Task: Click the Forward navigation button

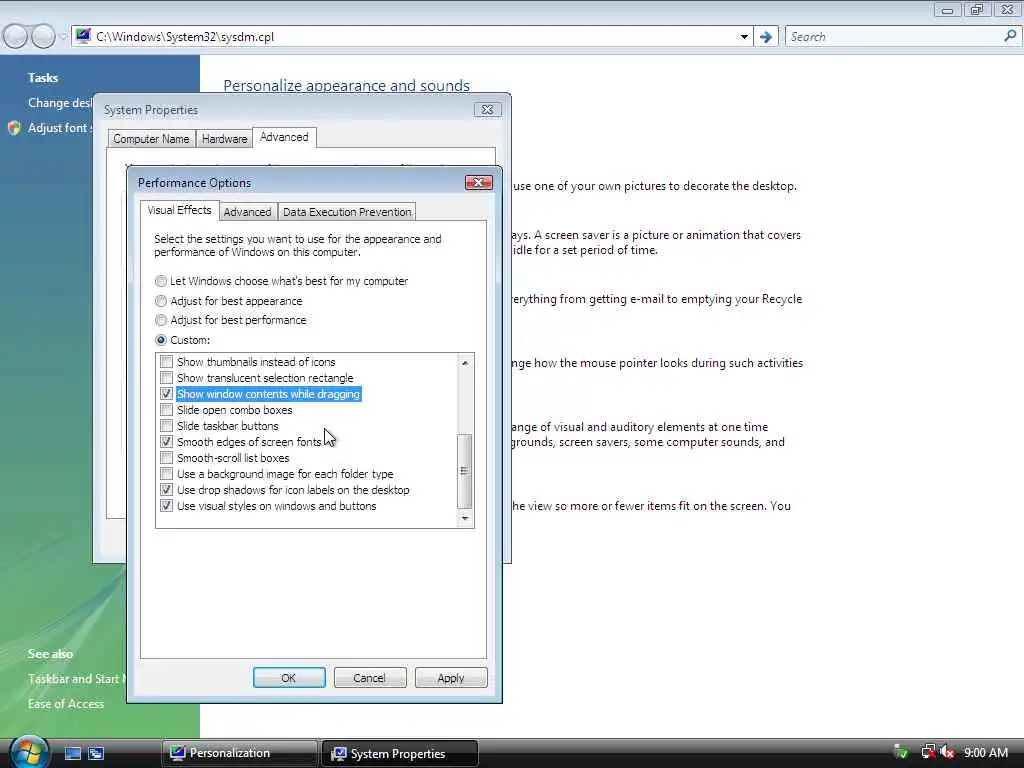Action: [x=43, y=37]
